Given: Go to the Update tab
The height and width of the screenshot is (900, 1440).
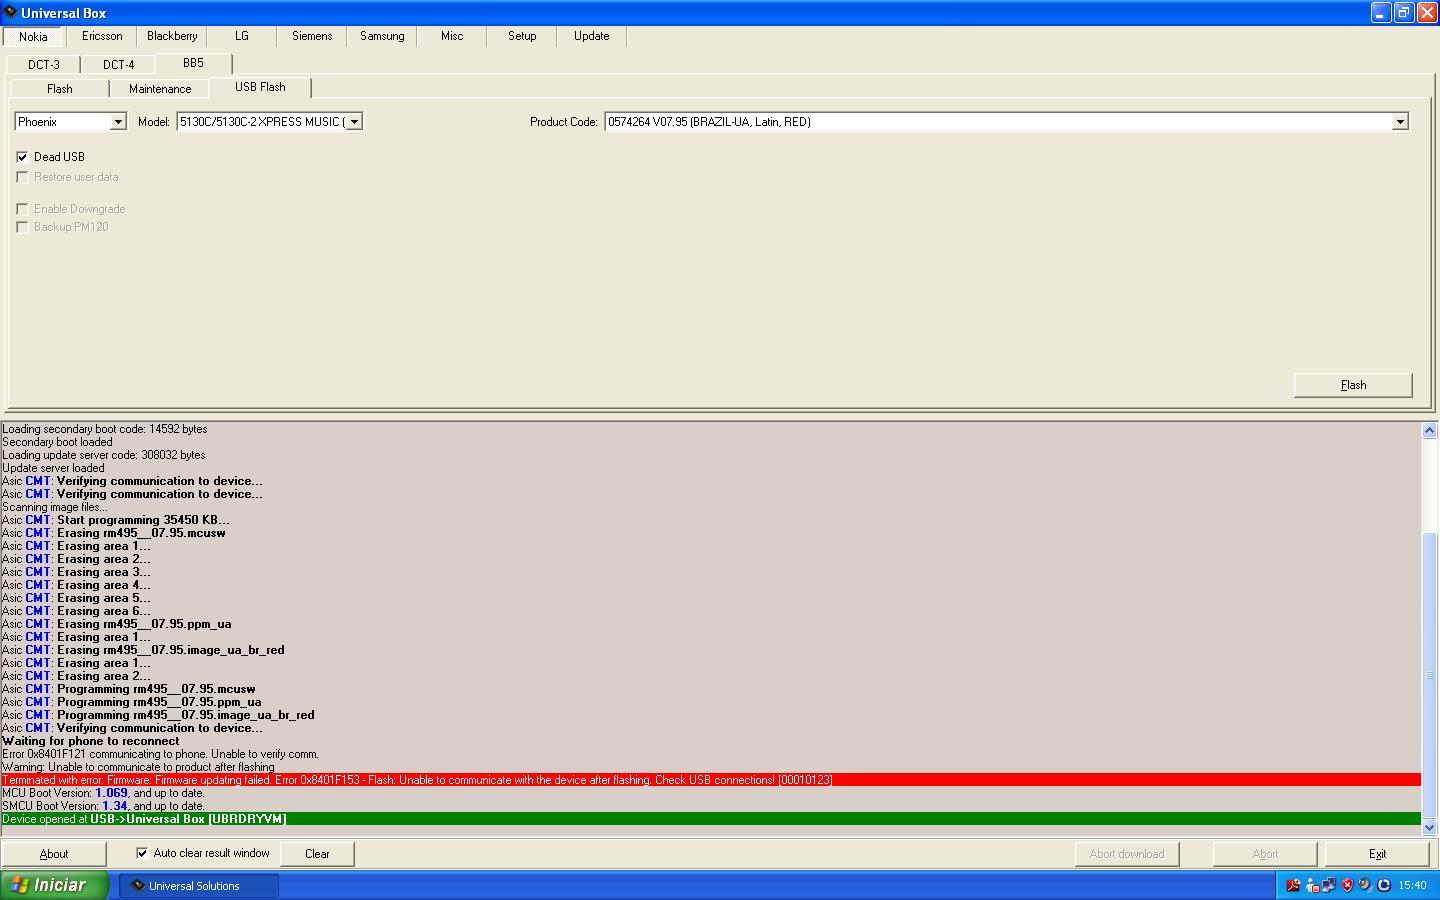Looking at the screenshot, I should point(592,36).
